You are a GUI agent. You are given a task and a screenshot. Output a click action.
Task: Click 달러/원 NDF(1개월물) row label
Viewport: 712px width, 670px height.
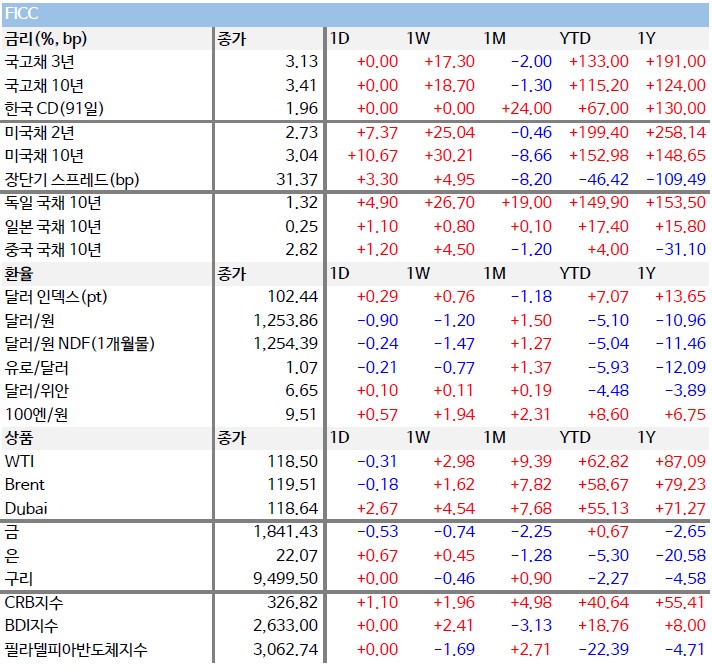point(79,344)
